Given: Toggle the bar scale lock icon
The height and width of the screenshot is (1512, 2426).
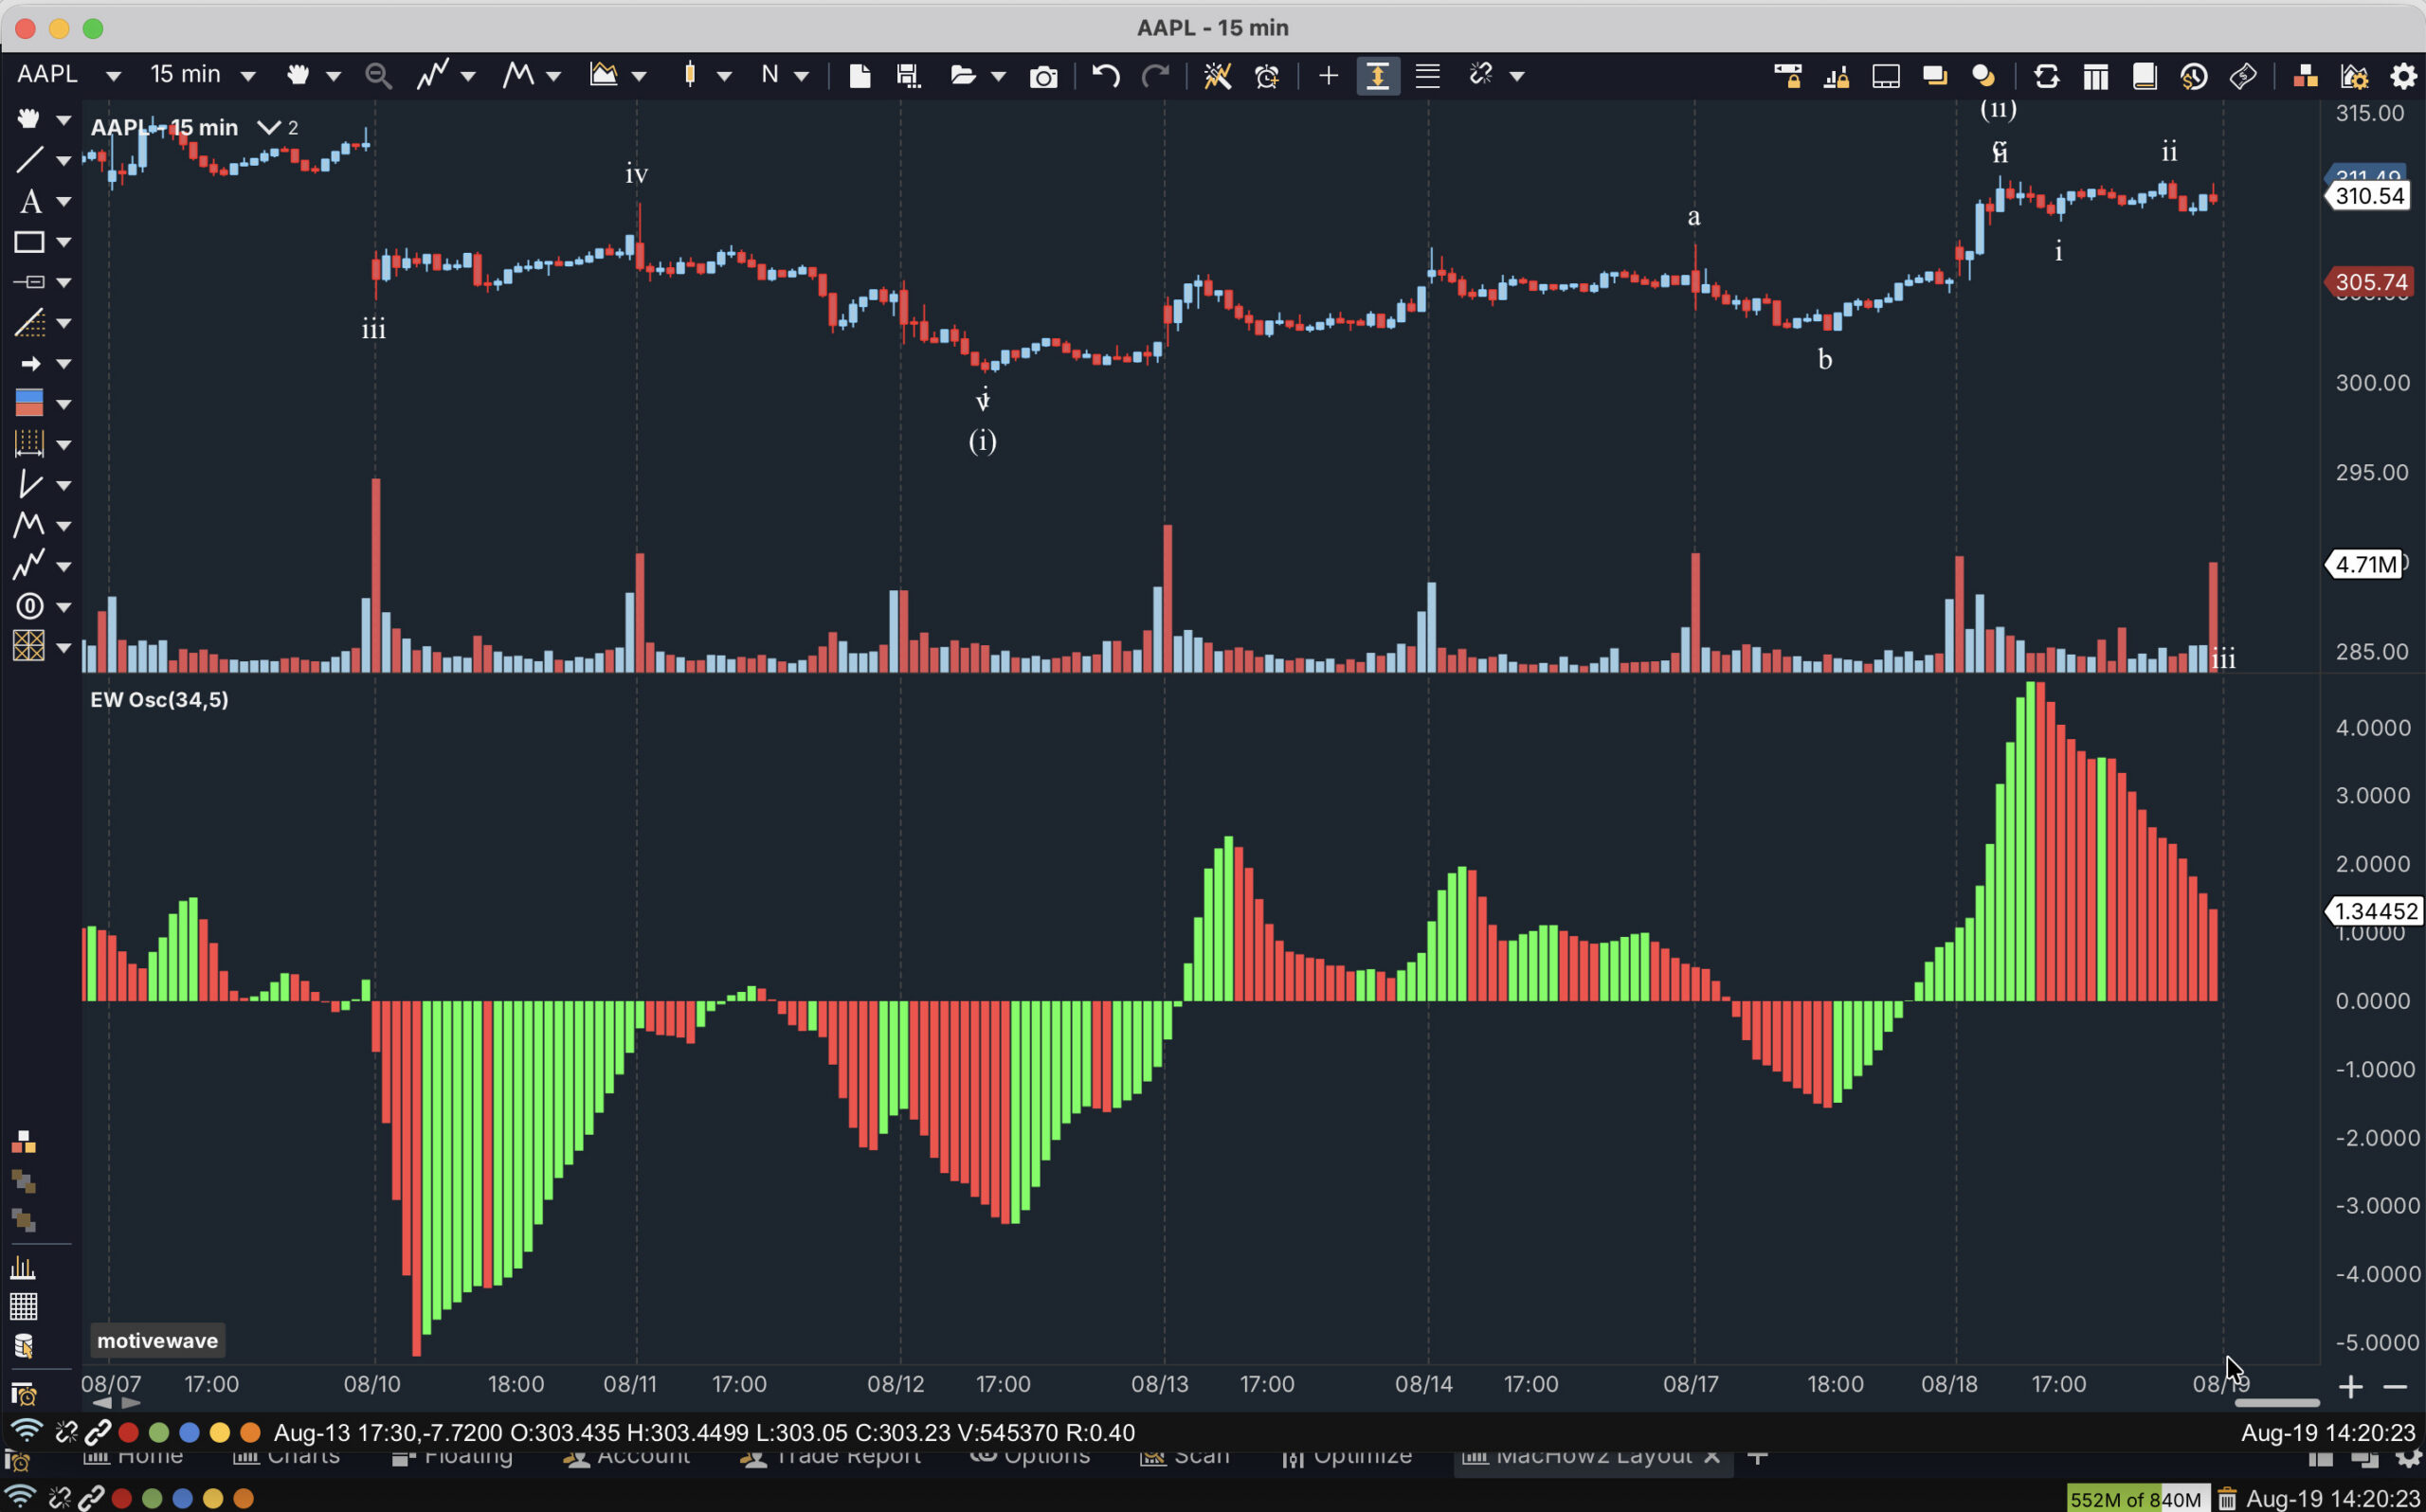Looking at the screenshot, I should (1836, 77).
